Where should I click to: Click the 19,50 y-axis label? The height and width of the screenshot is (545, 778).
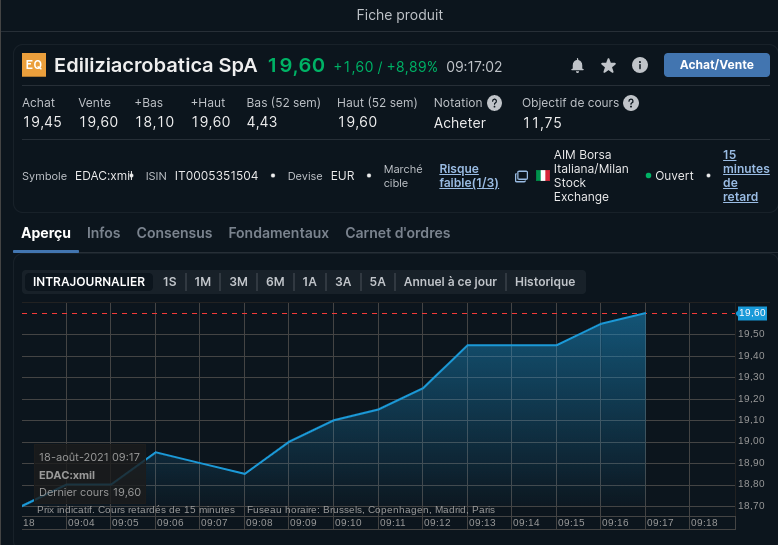point(751,334)
